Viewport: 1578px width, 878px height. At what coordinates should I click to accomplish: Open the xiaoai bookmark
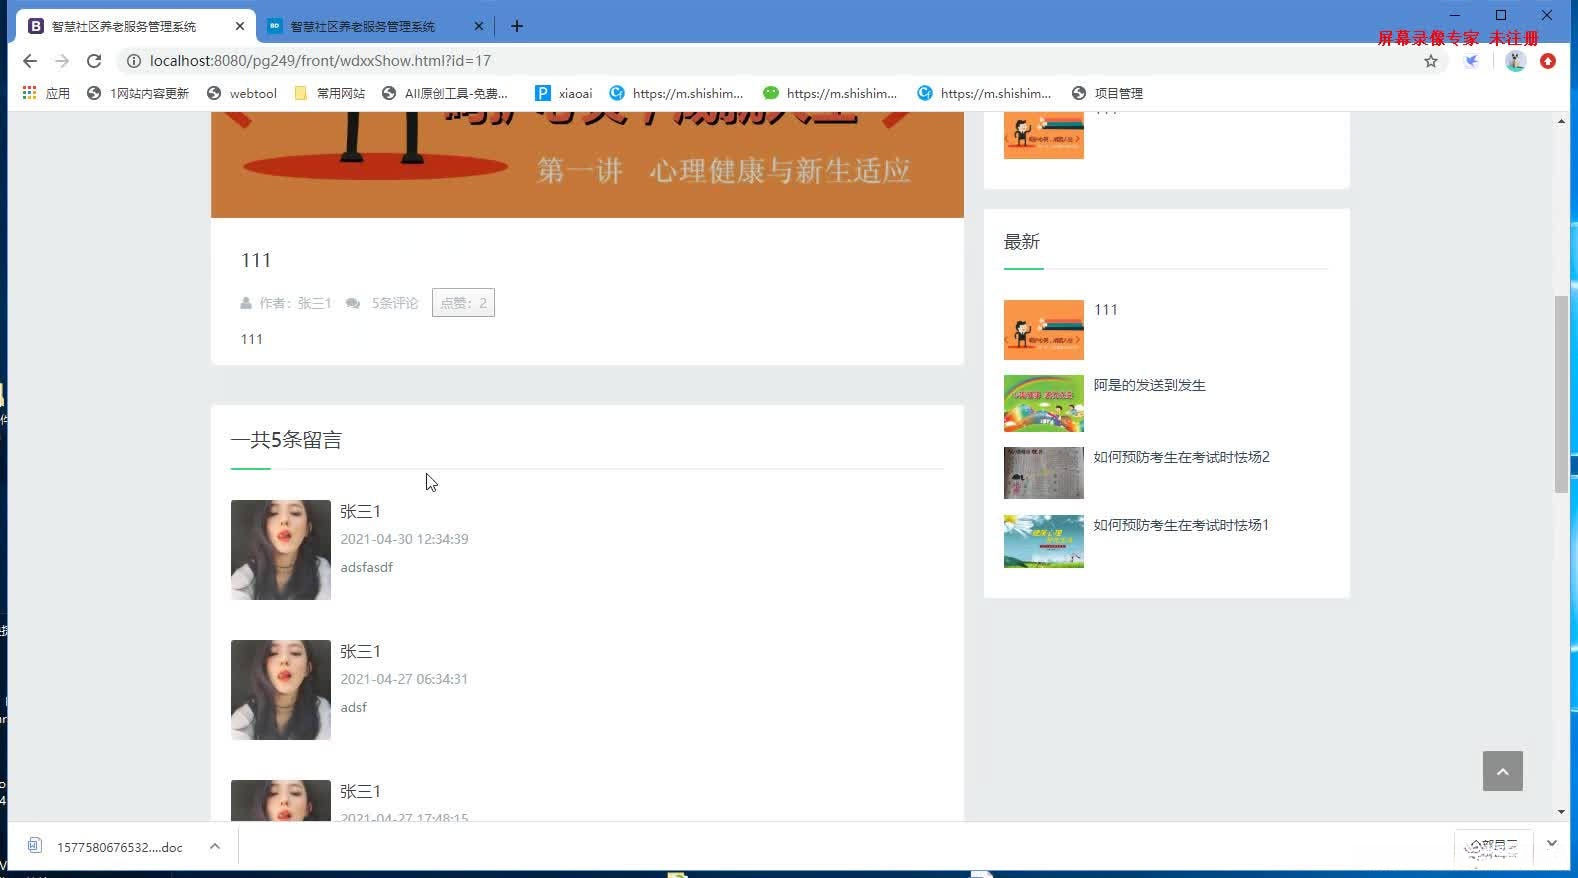coord(563,93)
